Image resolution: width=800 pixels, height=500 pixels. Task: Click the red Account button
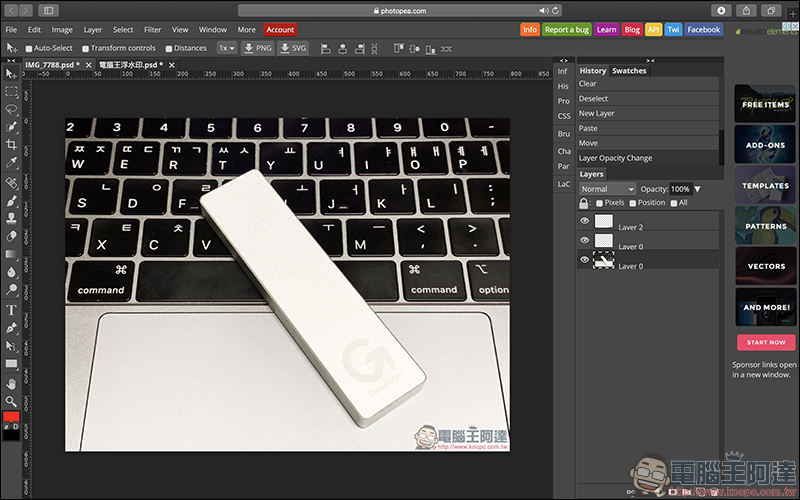[x=280, y=30]
